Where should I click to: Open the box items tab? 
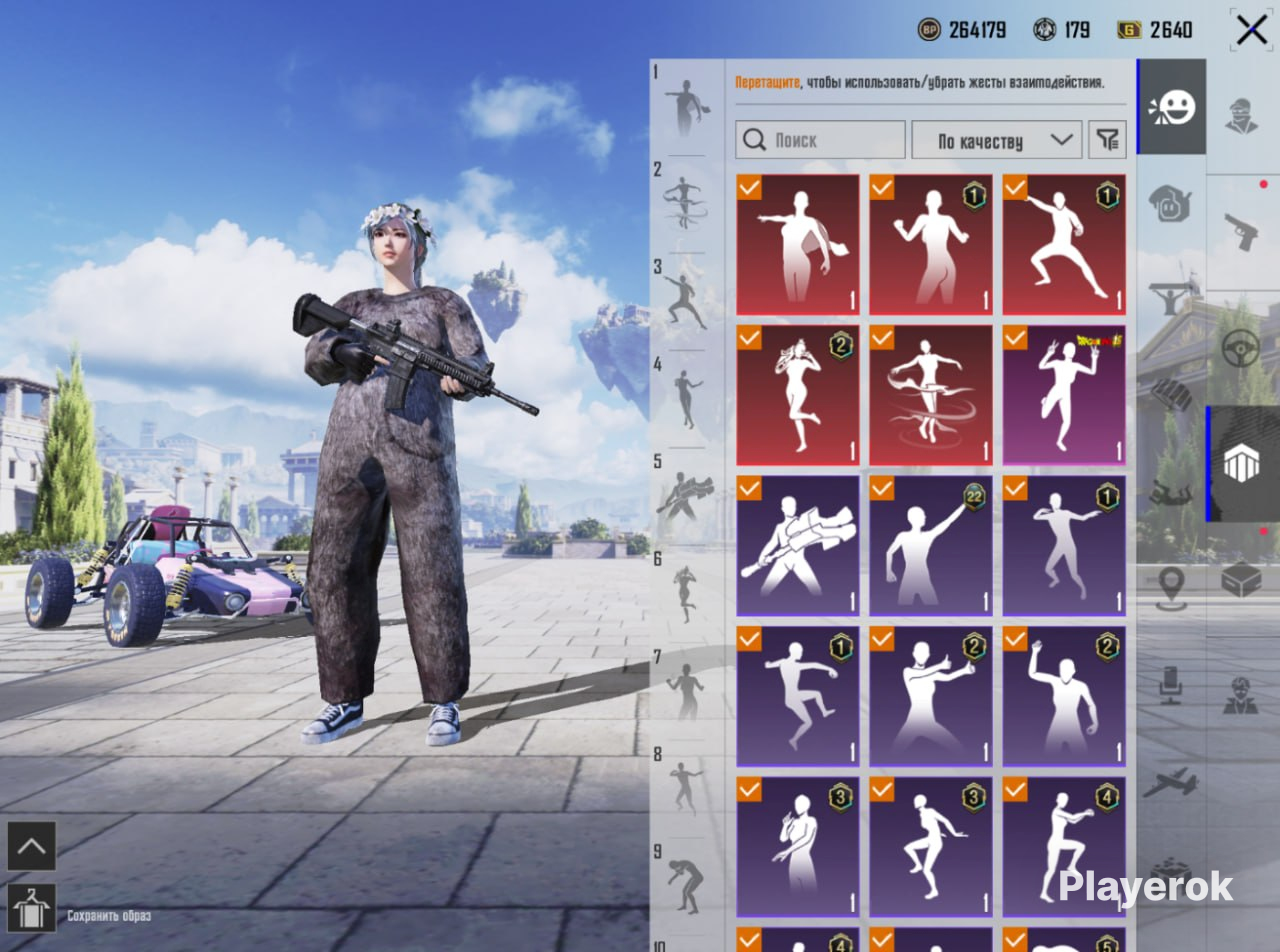point(1242,580)
